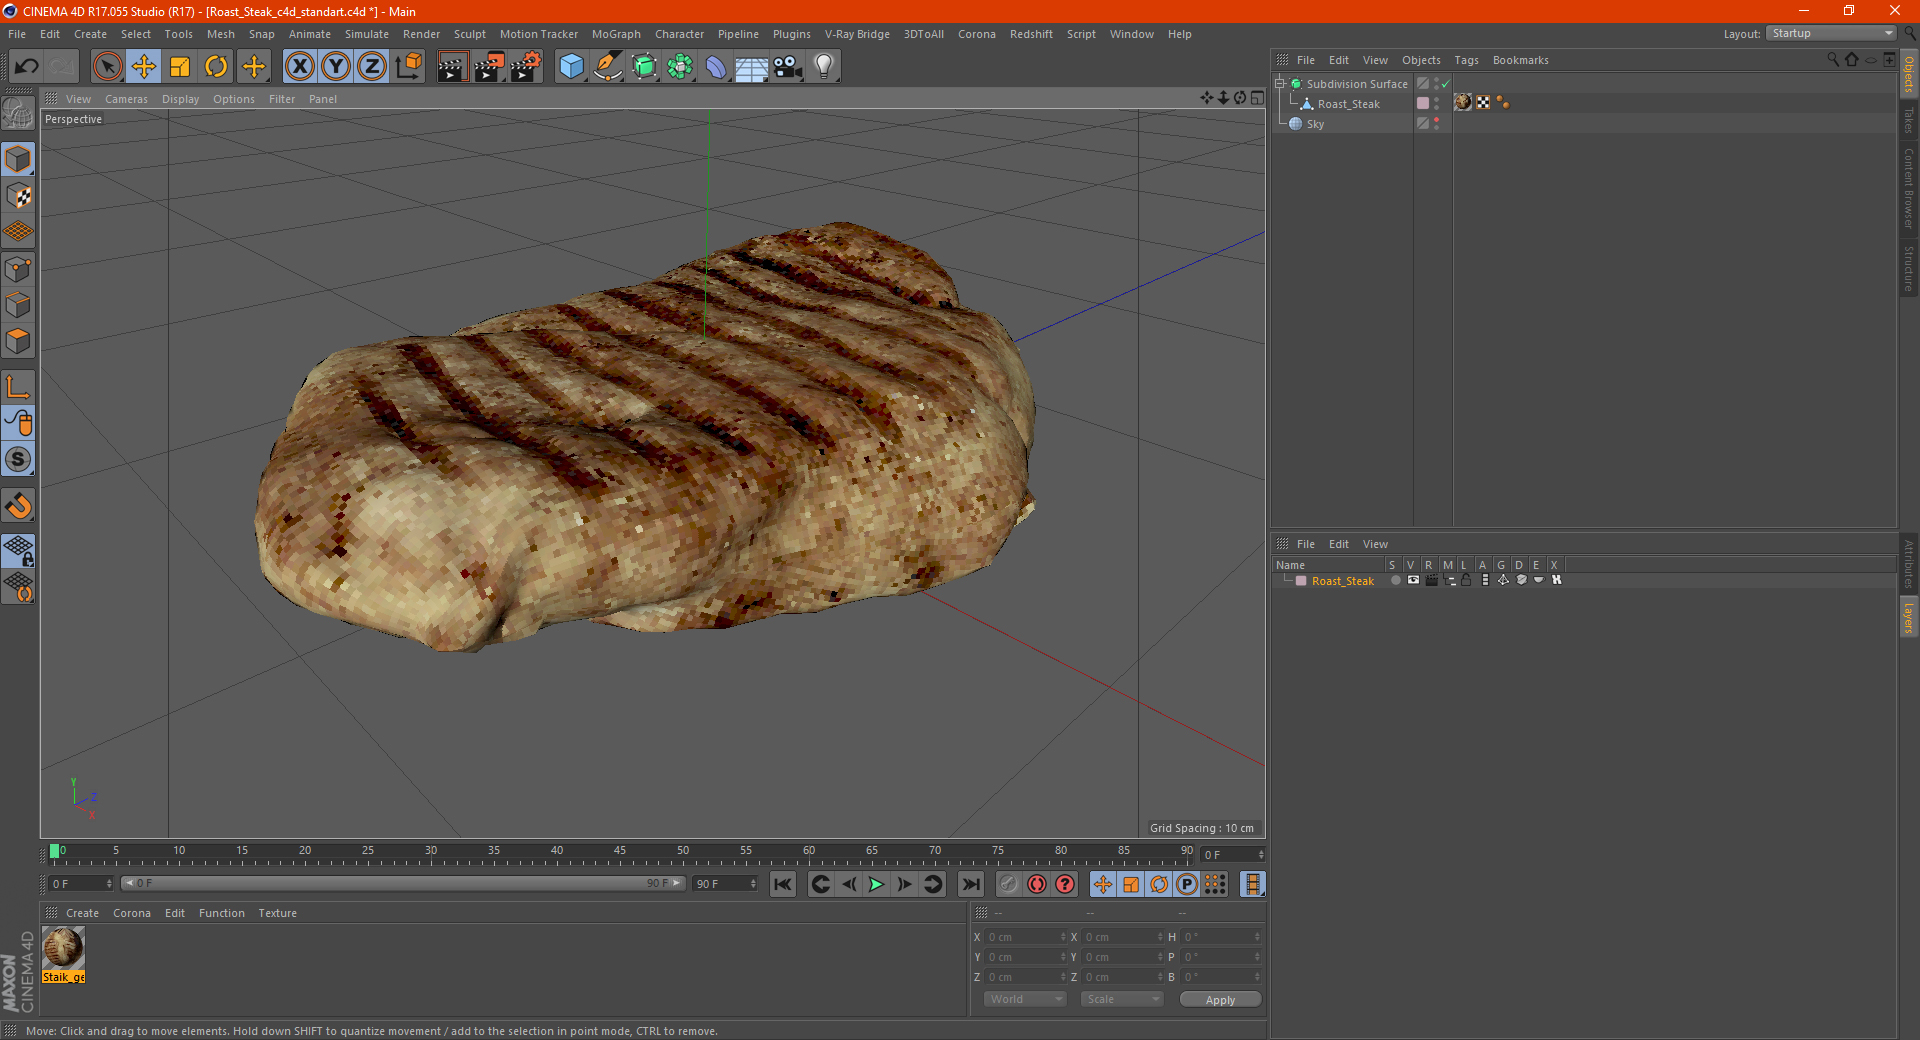
Task: Click the timeline preview range slider
Action: click(403, 883)
